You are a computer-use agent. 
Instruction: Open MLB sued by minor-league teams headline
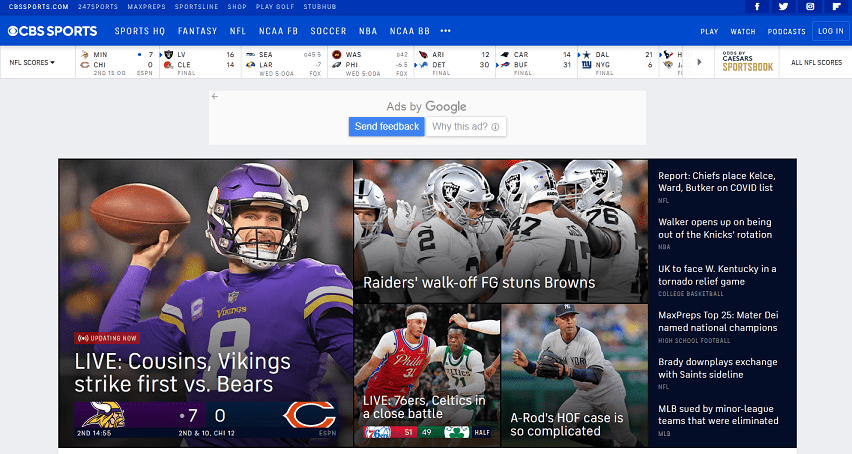pyautogui.click(x=718, y=415)
